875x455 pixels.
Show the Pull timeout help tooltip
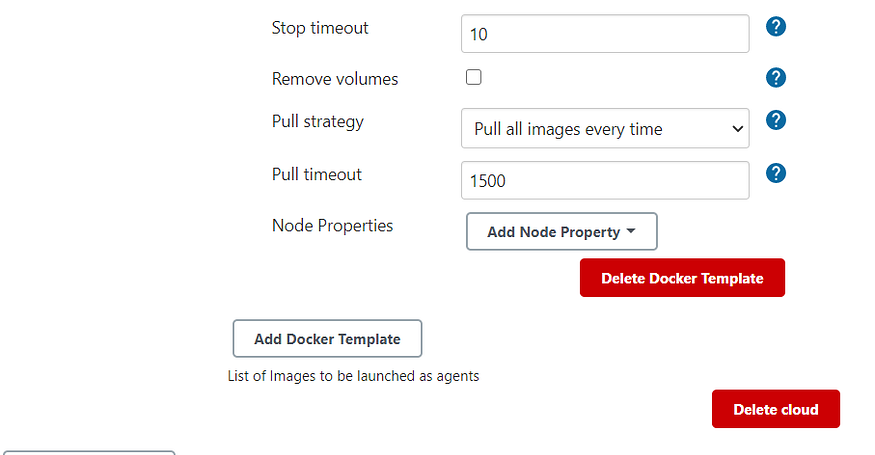click(776, 173)
